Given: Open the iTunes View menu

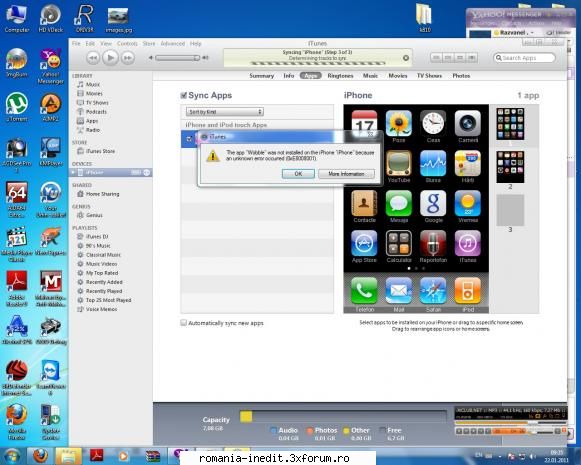Looking at the screenshot, I should (106, 44).
